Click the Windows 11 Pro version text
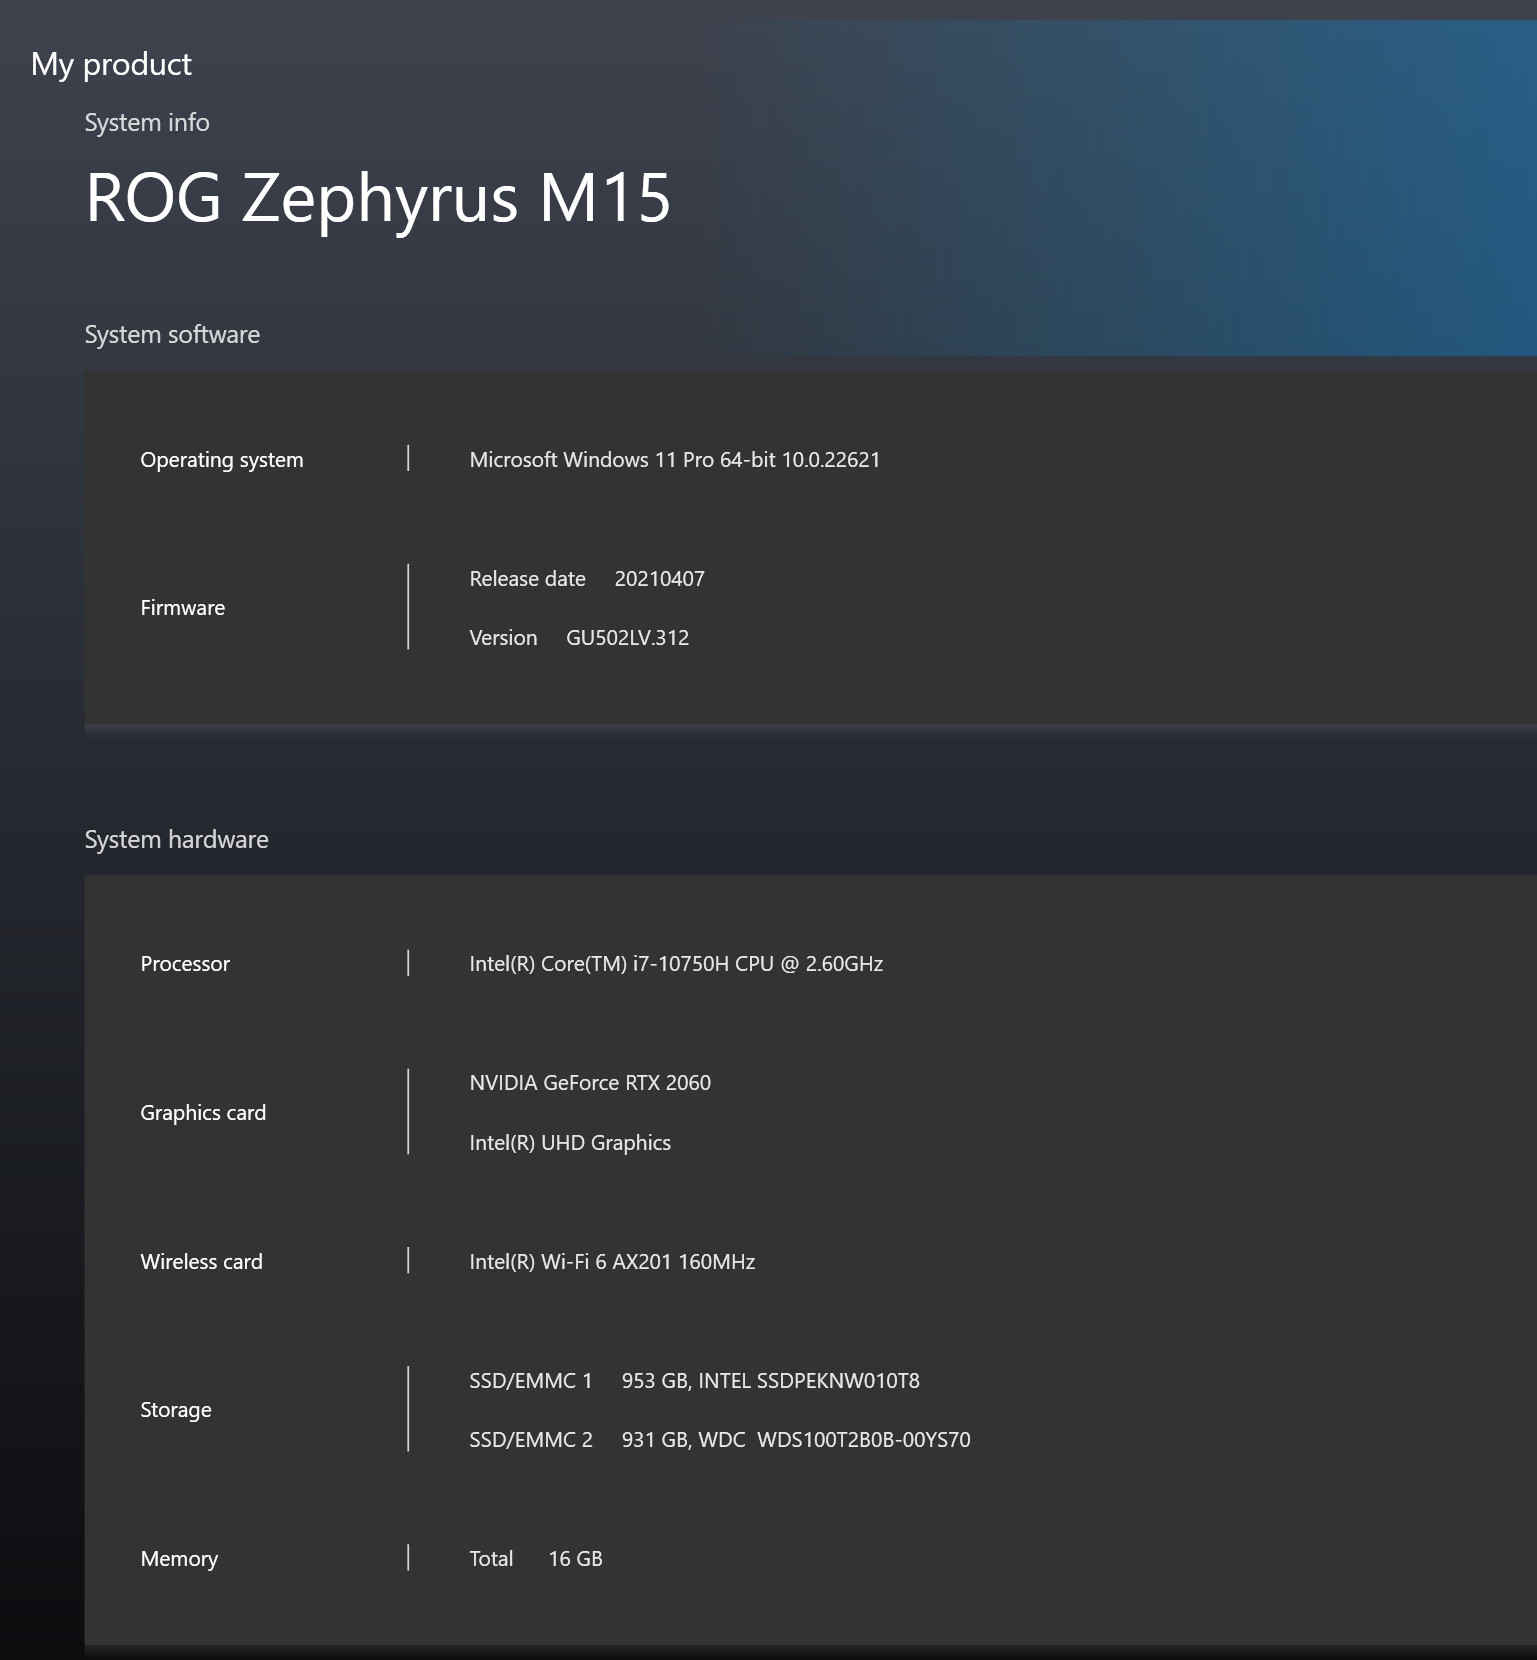The height and width of the screenshot is (1660, 1537). 674,460
